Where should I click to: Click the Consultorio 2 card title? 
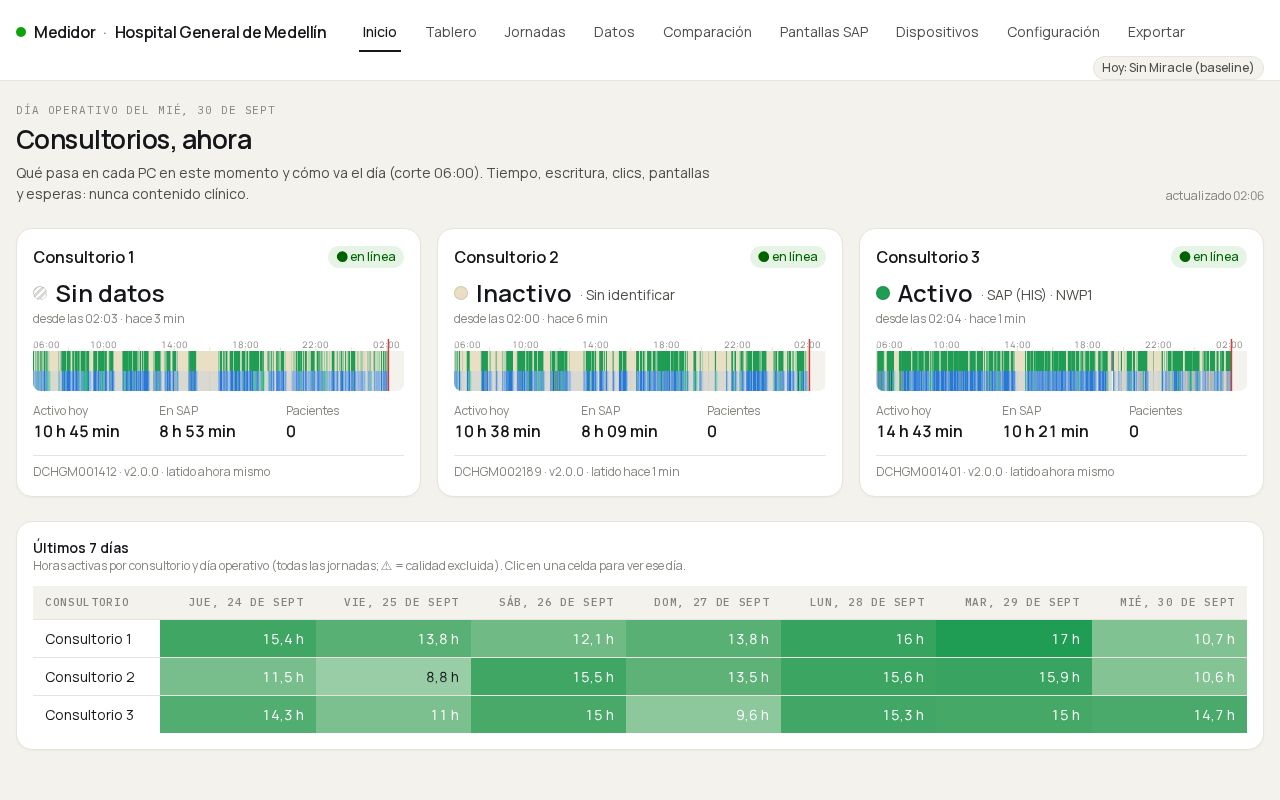[506, 257]
